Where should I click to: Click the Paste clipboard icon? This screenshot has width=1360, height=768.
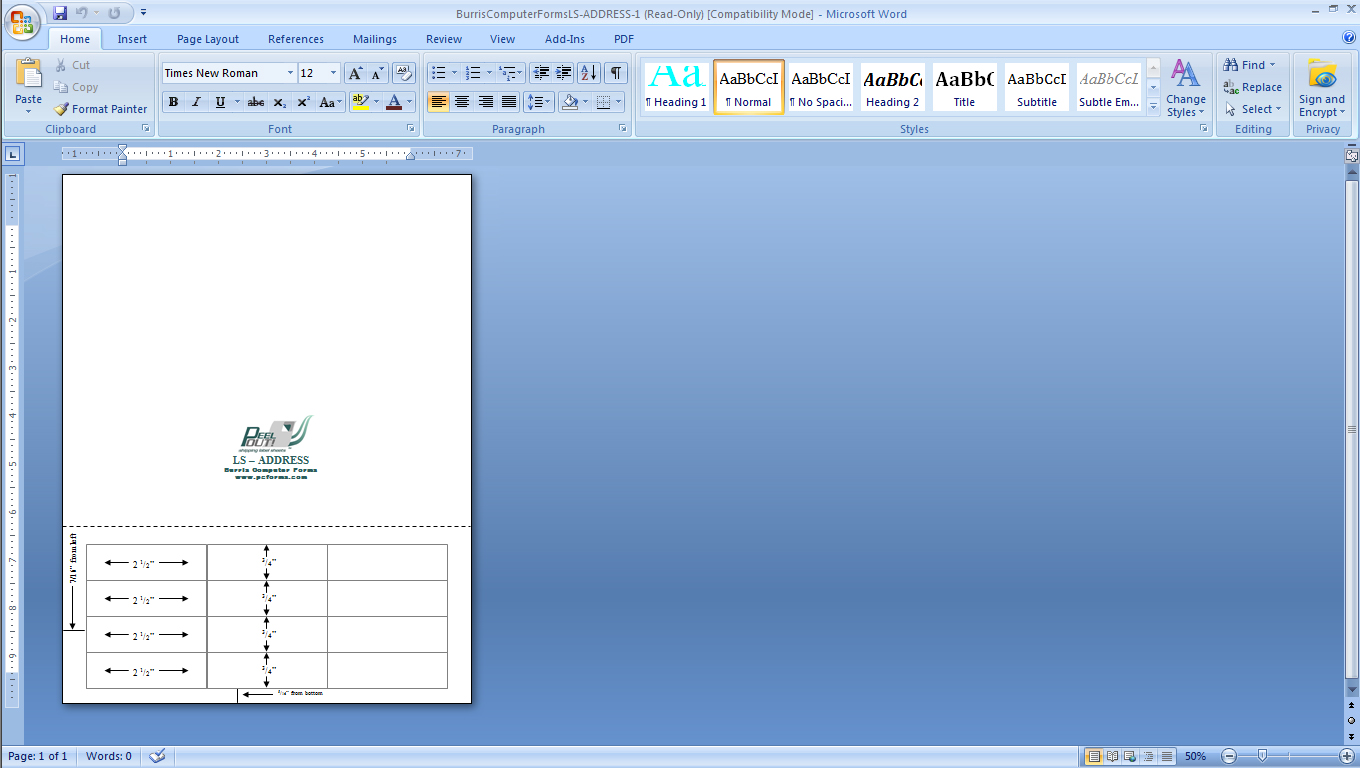(29, 74)
